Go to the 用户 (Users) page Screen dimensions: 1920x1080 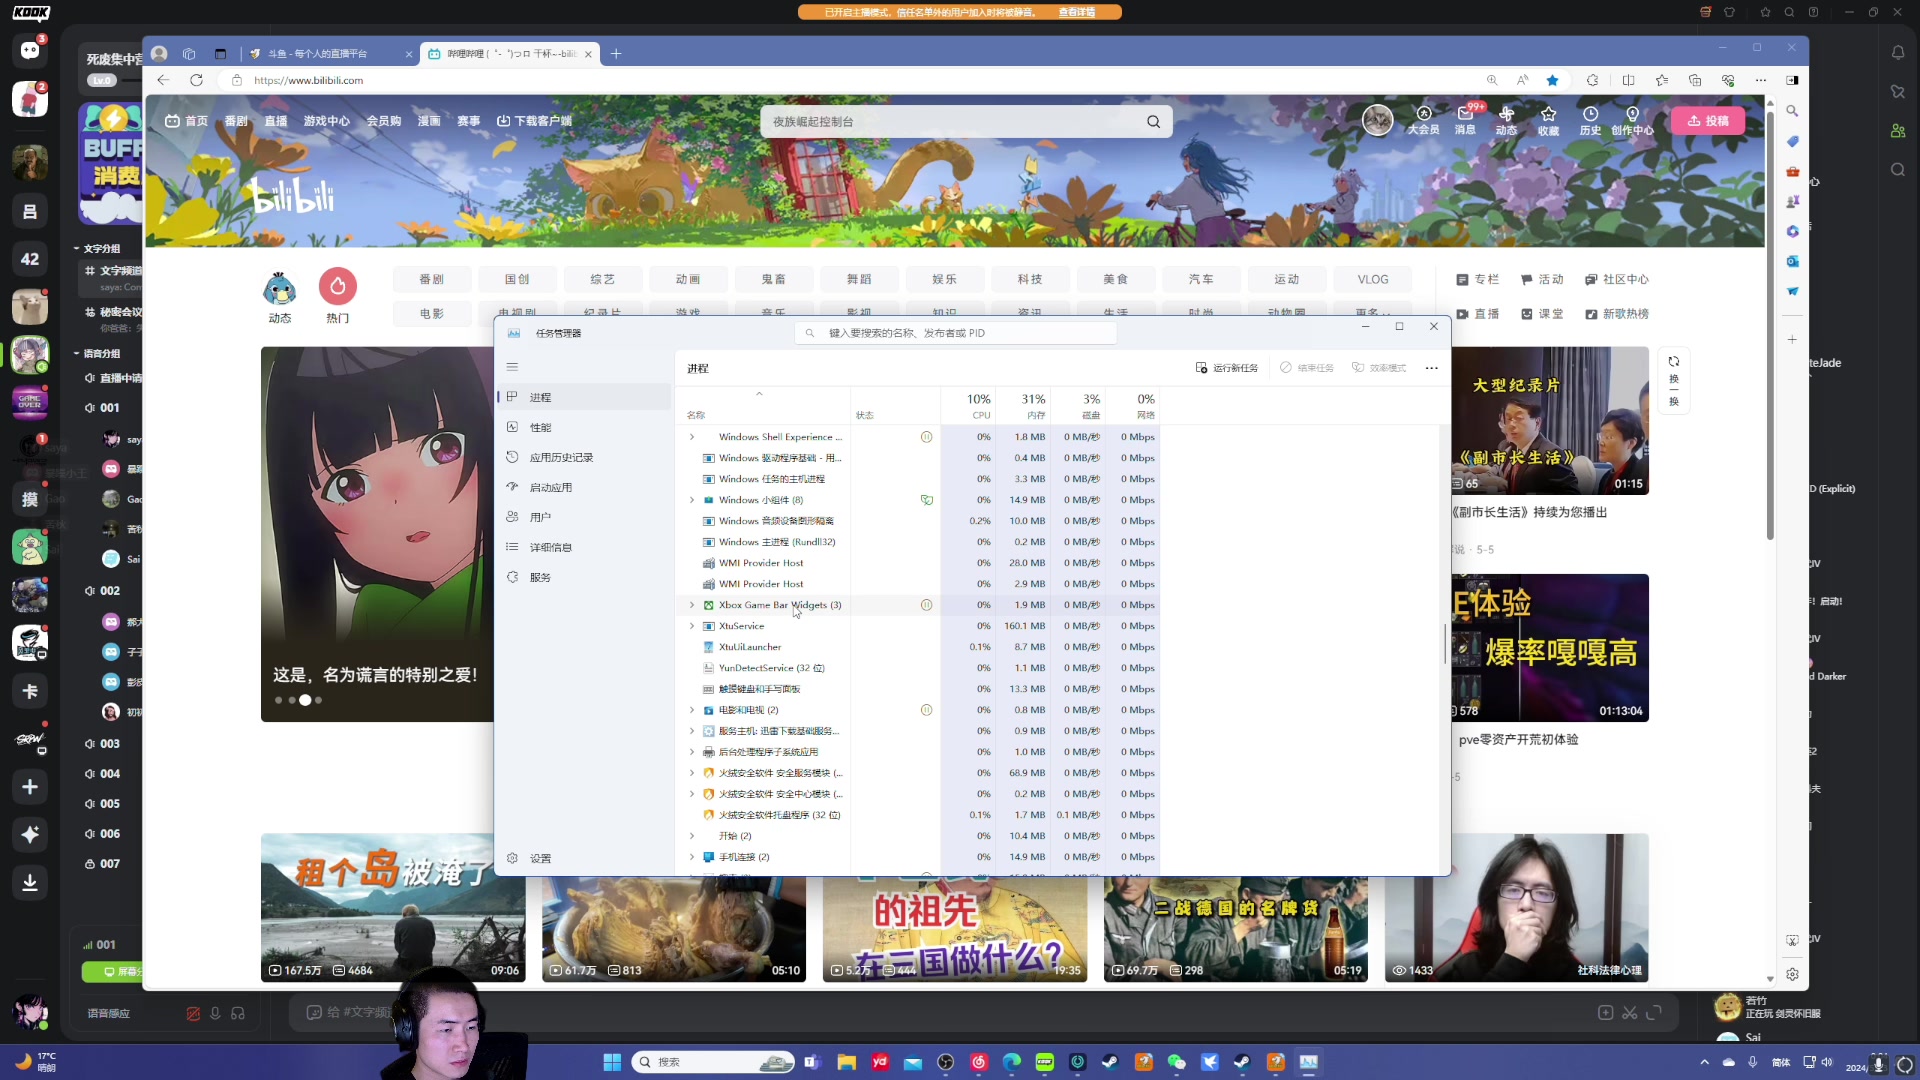pos(585,517)
